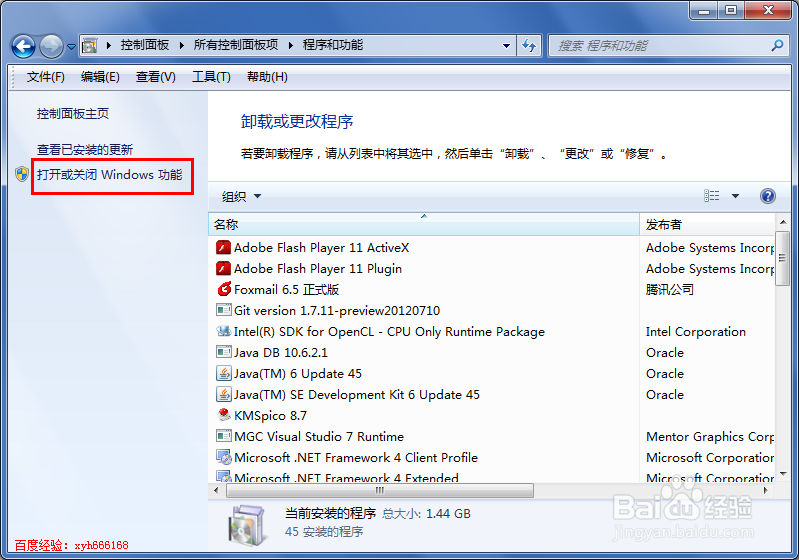Viewport: 799px width, 560px height.
Task: Open the 编辑(E) menu
Action: pos(100,77)
